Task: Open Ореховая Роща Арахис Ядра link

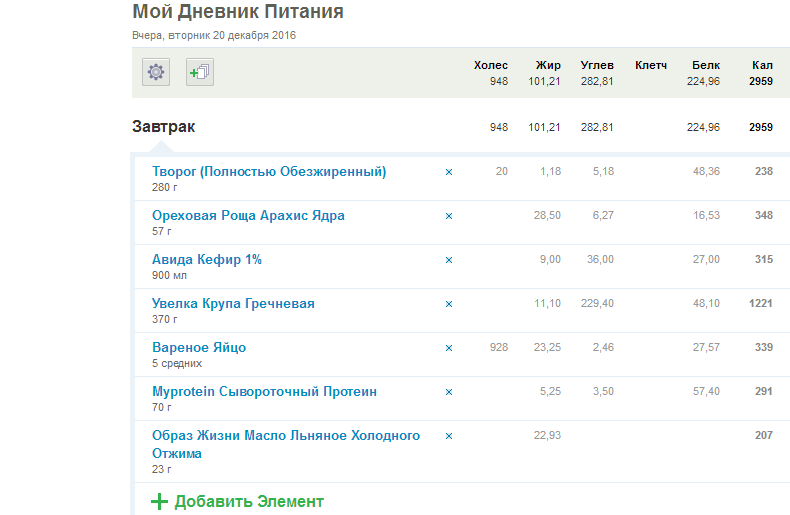Action: tap(248, 216)
